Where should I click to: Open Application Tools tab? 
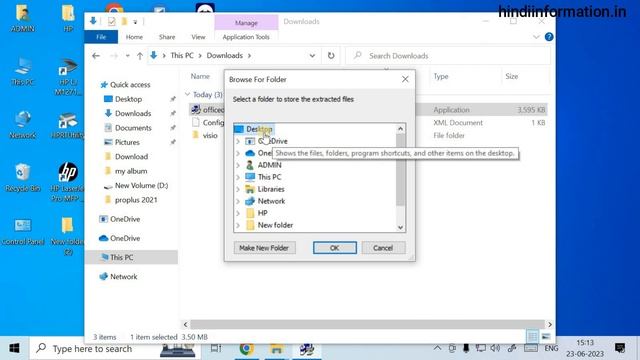coord(246,37)
